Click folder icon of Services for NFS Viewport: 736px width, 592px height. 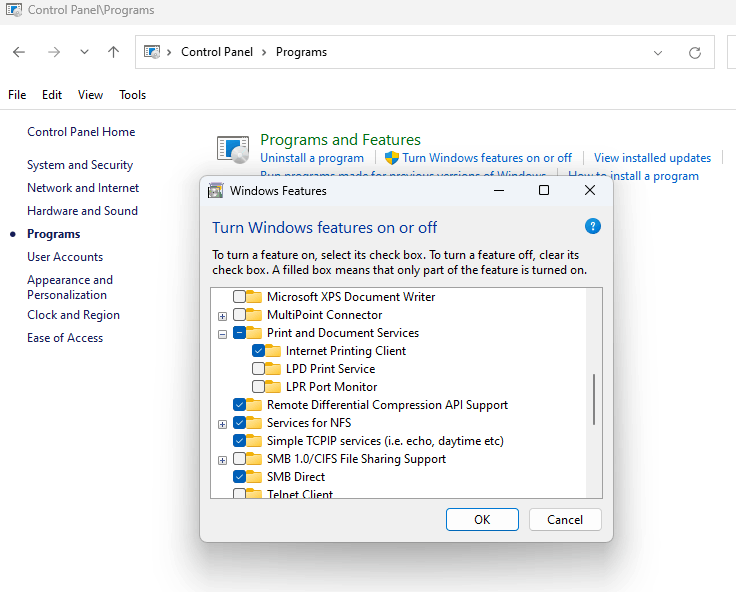click(254, 423)
